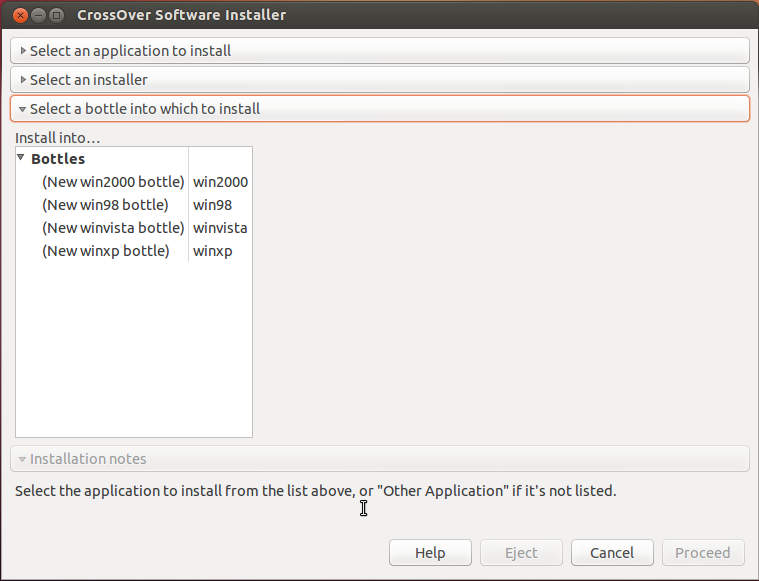The height and width of the screenshot is (581, 759).
Task: Click the winvista template cell
Action: click(220, 228)
